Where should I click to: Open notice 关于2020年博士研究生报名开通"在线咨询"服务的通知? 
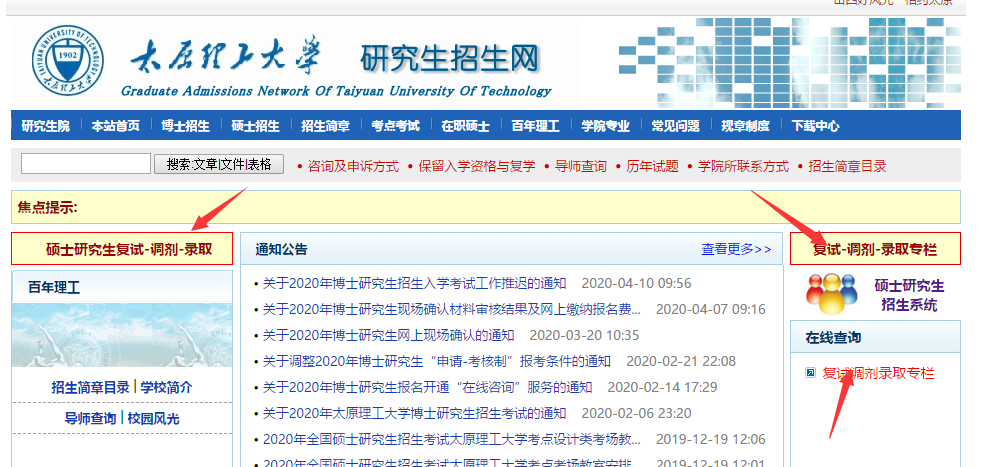[427, 387]
